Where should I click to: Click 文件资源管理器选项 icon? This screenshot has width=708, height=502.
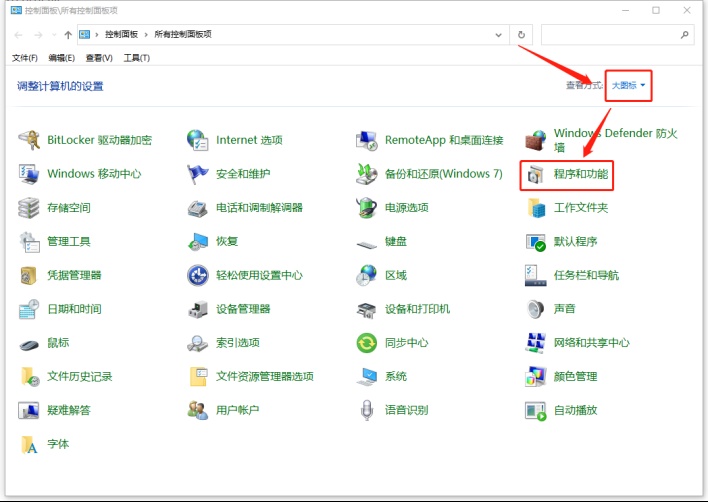(198, 376)
